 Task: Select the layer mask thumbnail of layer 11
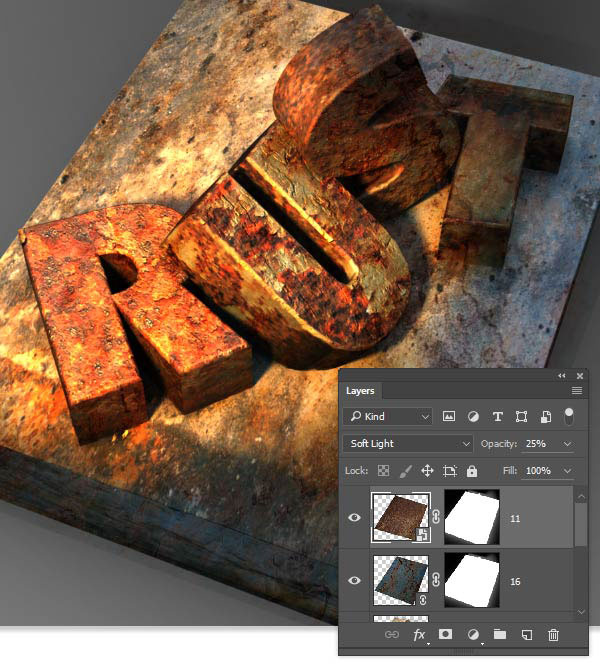[x=469, y=517]
